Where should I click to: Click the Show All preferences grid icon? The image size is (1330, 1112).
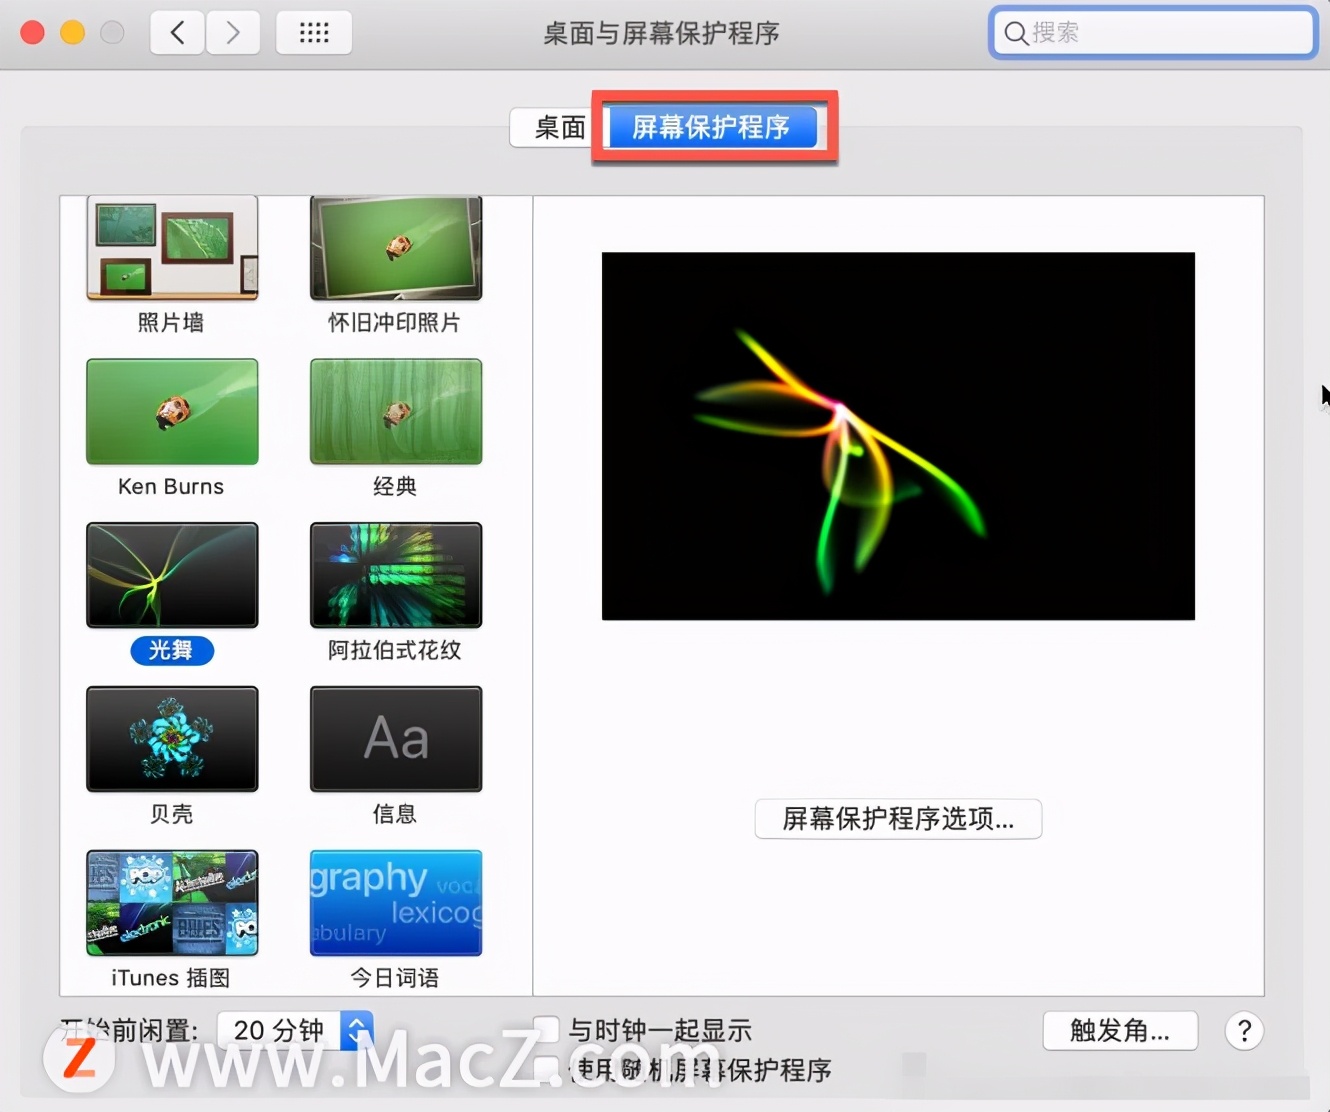[313, 32]
